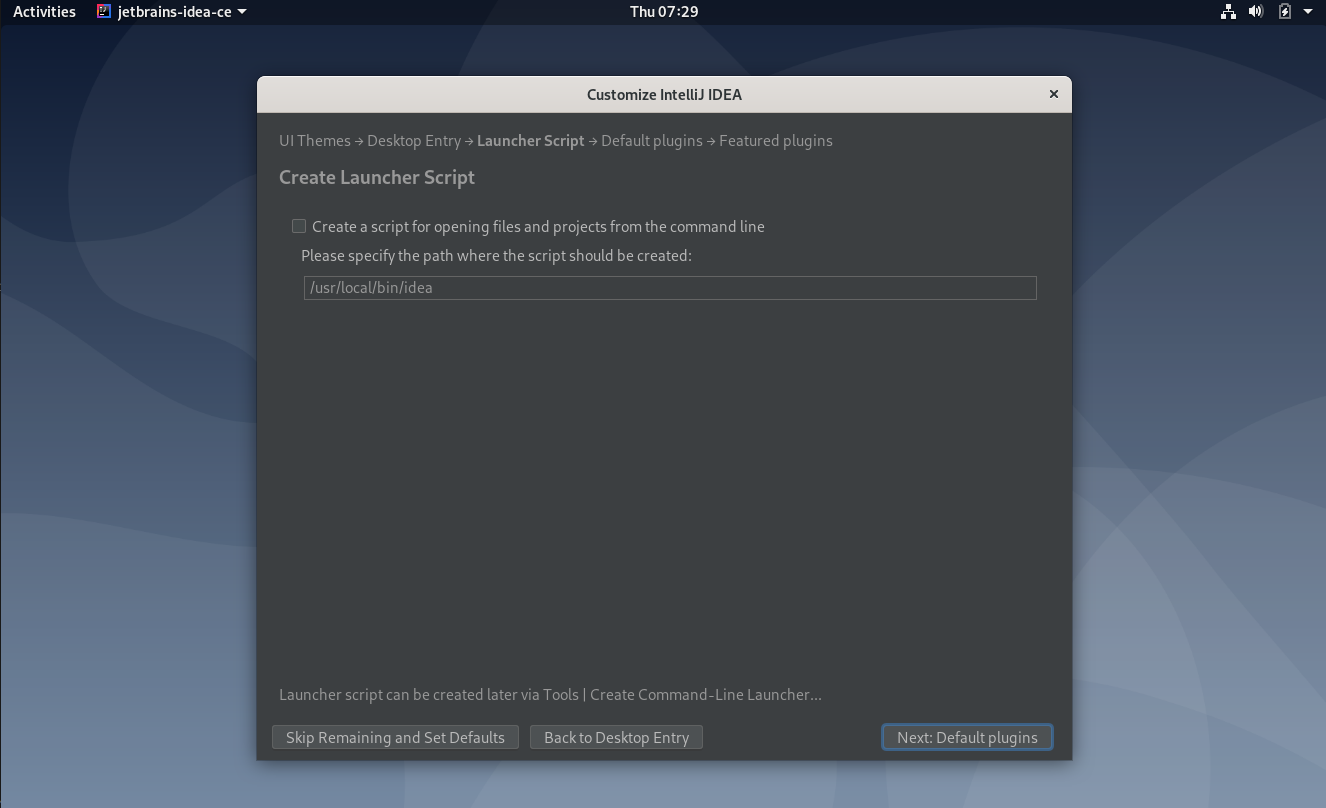Image resolution: width=1326 pixels, height=808 pixels.
Task: Click the Create Launcher Script heading
Action: pos(377,177)
